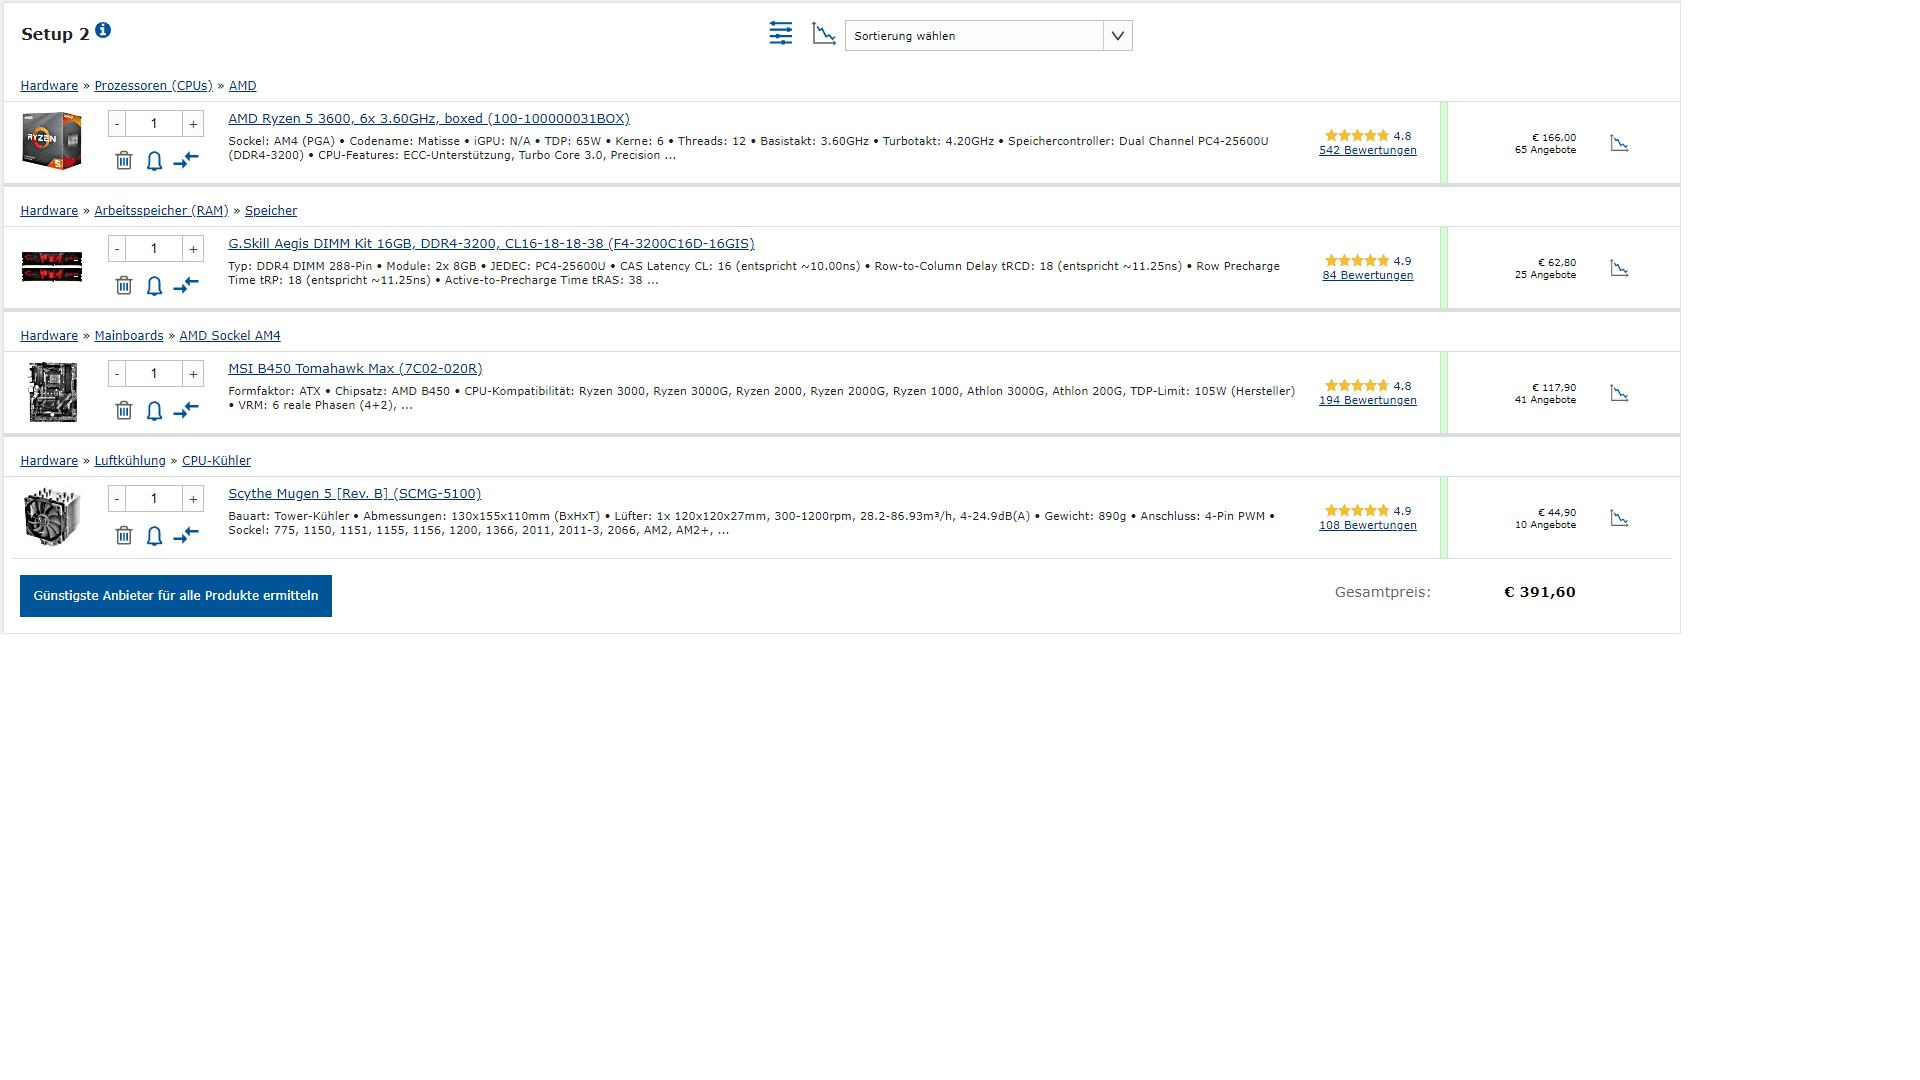Increase quantity of AMD Ryzen 5 3600
The width and height of the screenshot is (1920, 1080).
(x=193, y=124)
